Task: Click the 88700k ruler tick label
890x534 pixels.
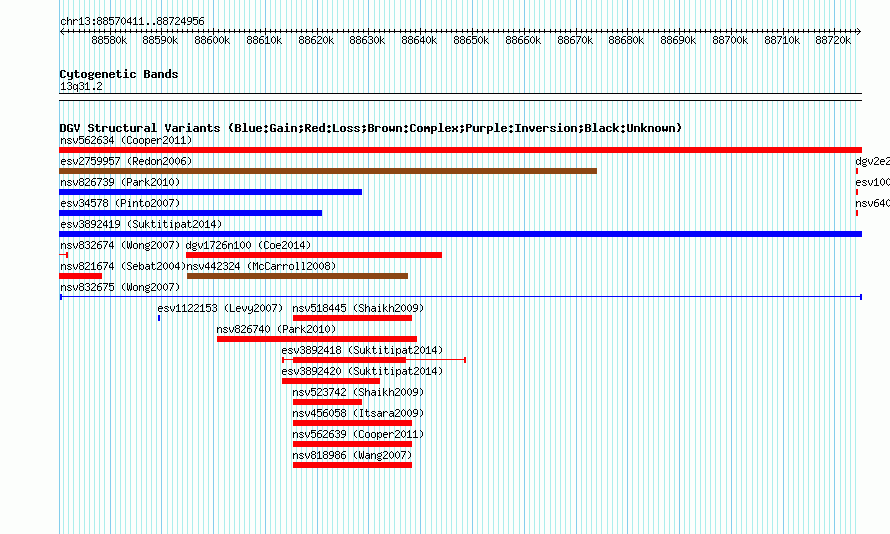Action: tap(730, 41)
